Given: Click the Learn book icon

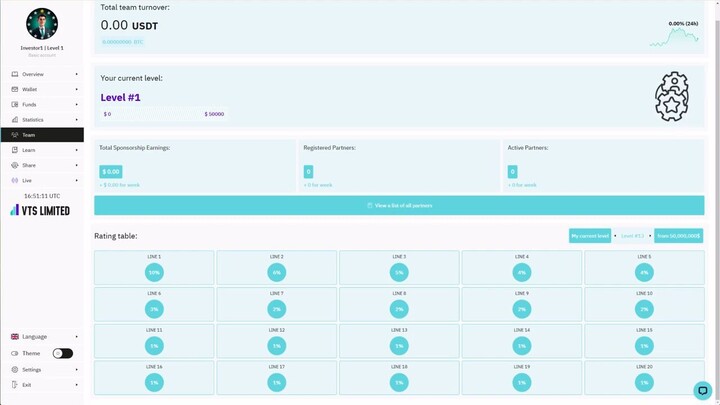Looking at the screenshot, I should [x=15, y=150].
